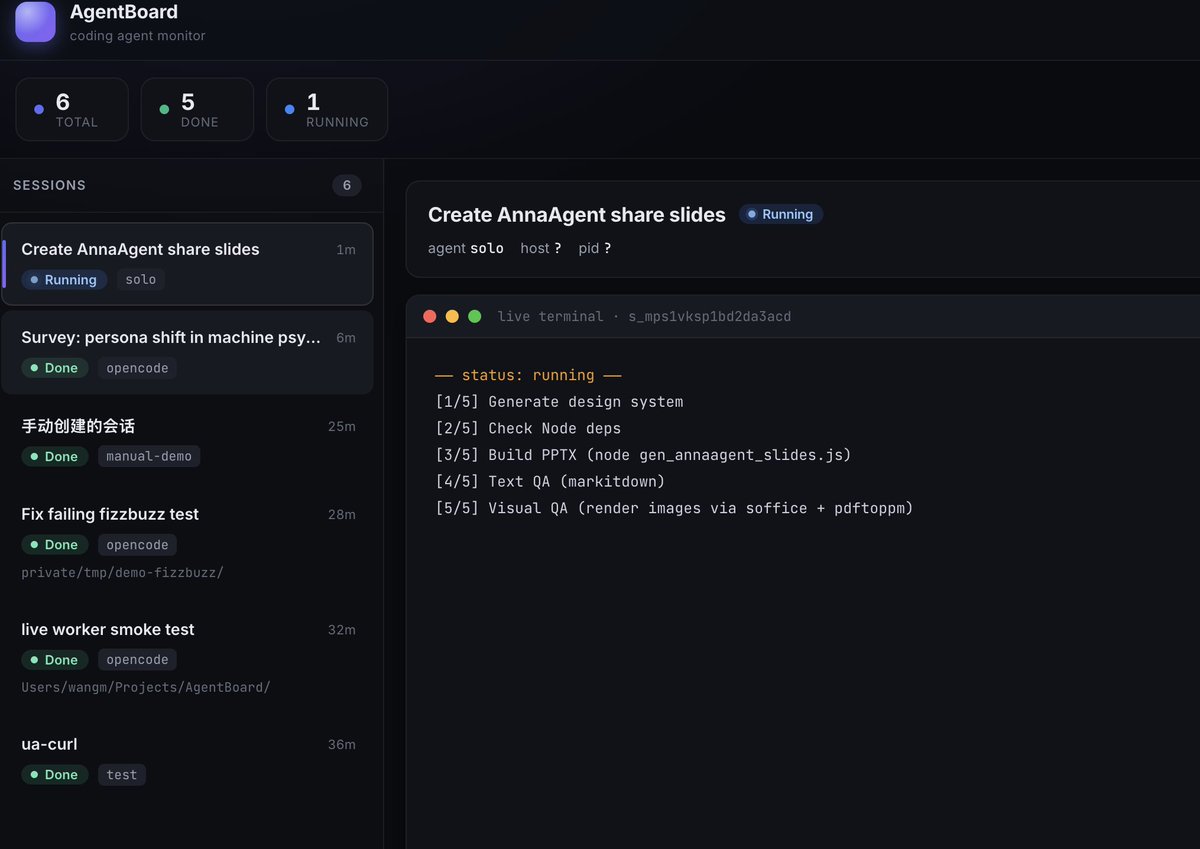Click the private/tmp/demo-fizzbuzz/ path
This screenshot has height=849, width=1200.
(x=122, y=573)
